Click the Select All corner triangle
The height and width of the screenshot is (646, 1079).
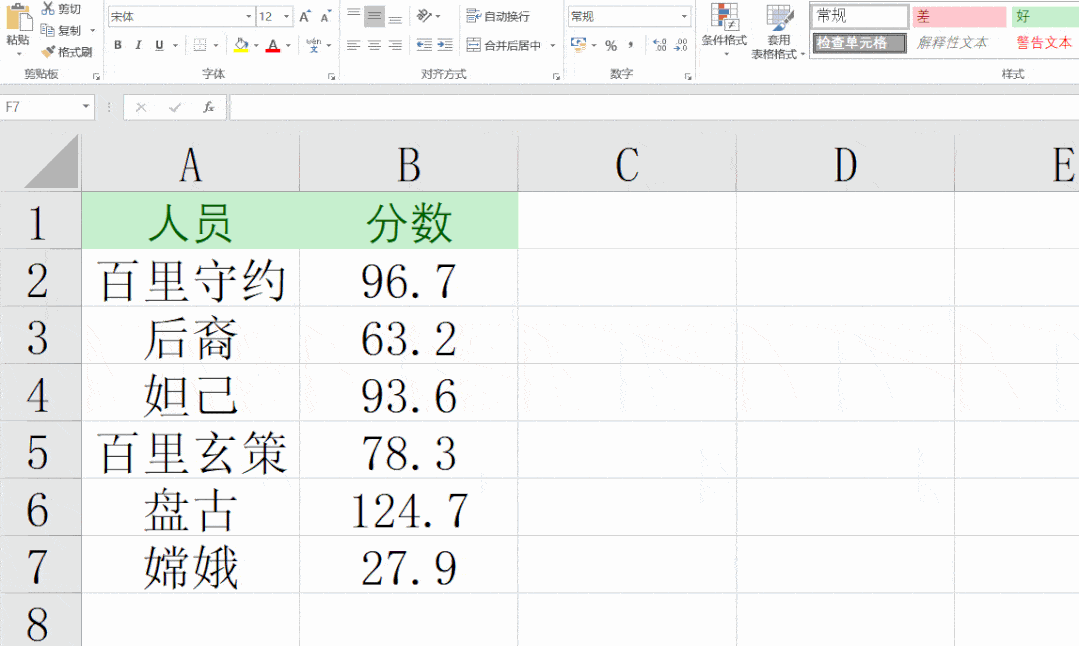click(51, 162)
